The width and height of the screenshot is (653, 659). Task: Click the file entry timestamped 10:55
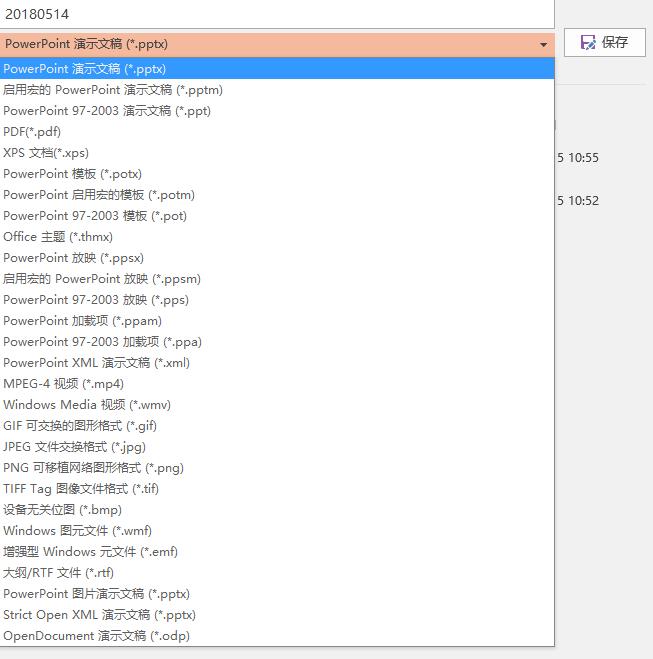(578, 158)
